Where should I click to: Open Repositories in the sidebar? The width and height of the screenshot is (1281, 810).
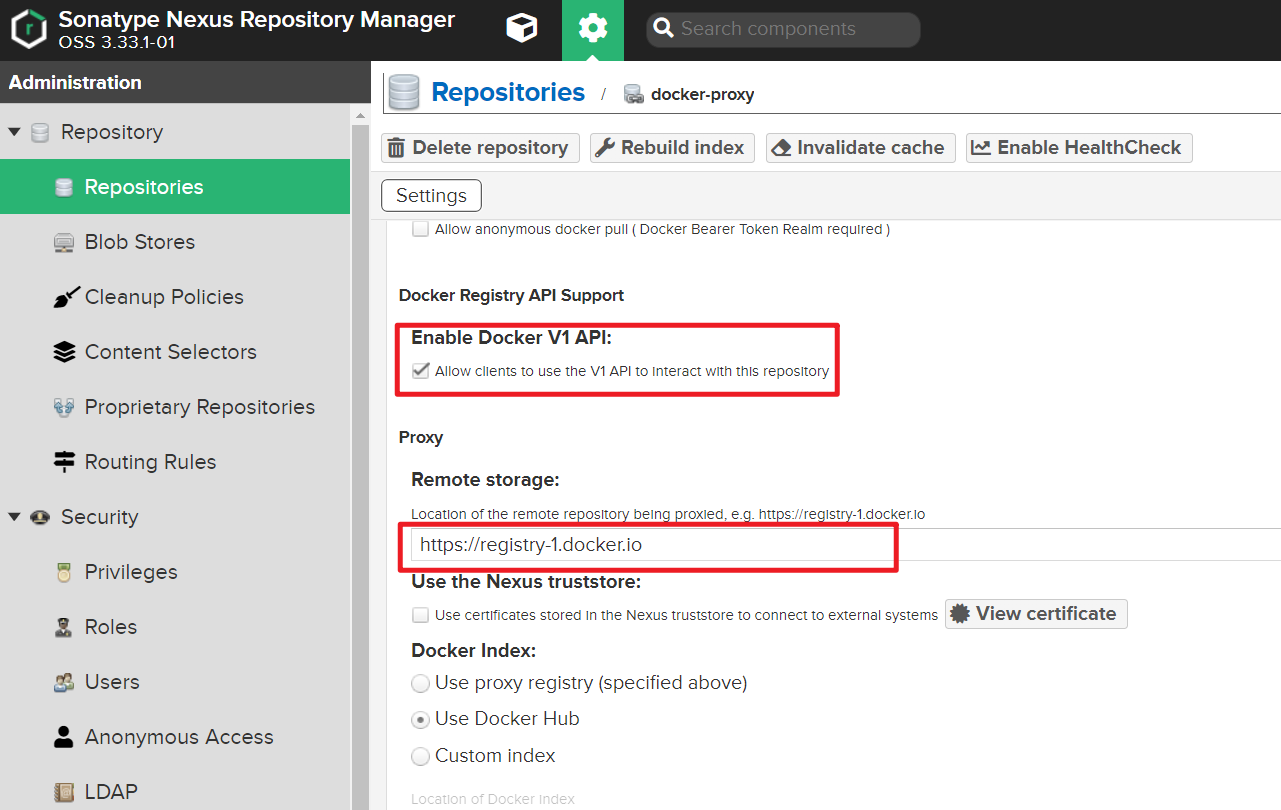[x=175, y=187]
